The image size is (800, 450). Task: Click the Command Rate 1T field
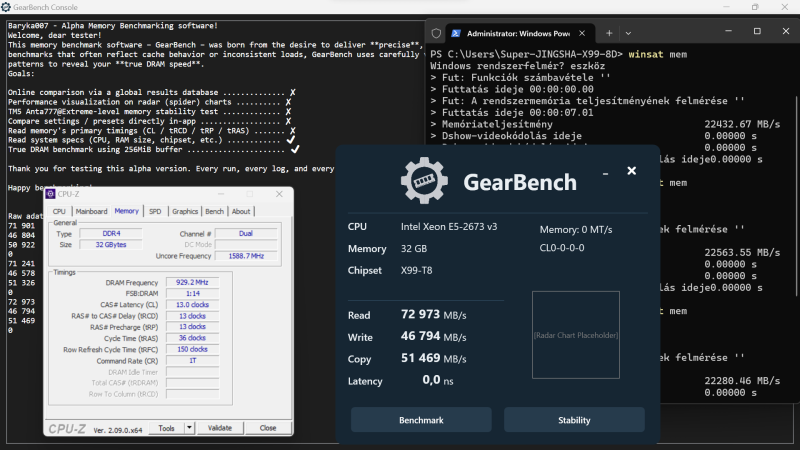192,361
